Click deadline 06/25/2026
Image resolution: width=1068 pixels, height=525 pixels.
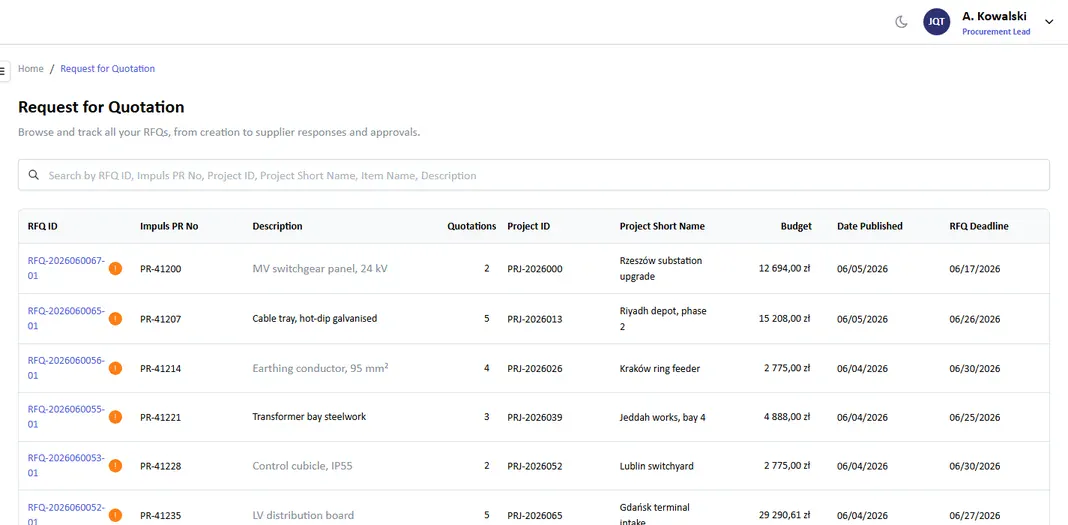tap(975, 417)
